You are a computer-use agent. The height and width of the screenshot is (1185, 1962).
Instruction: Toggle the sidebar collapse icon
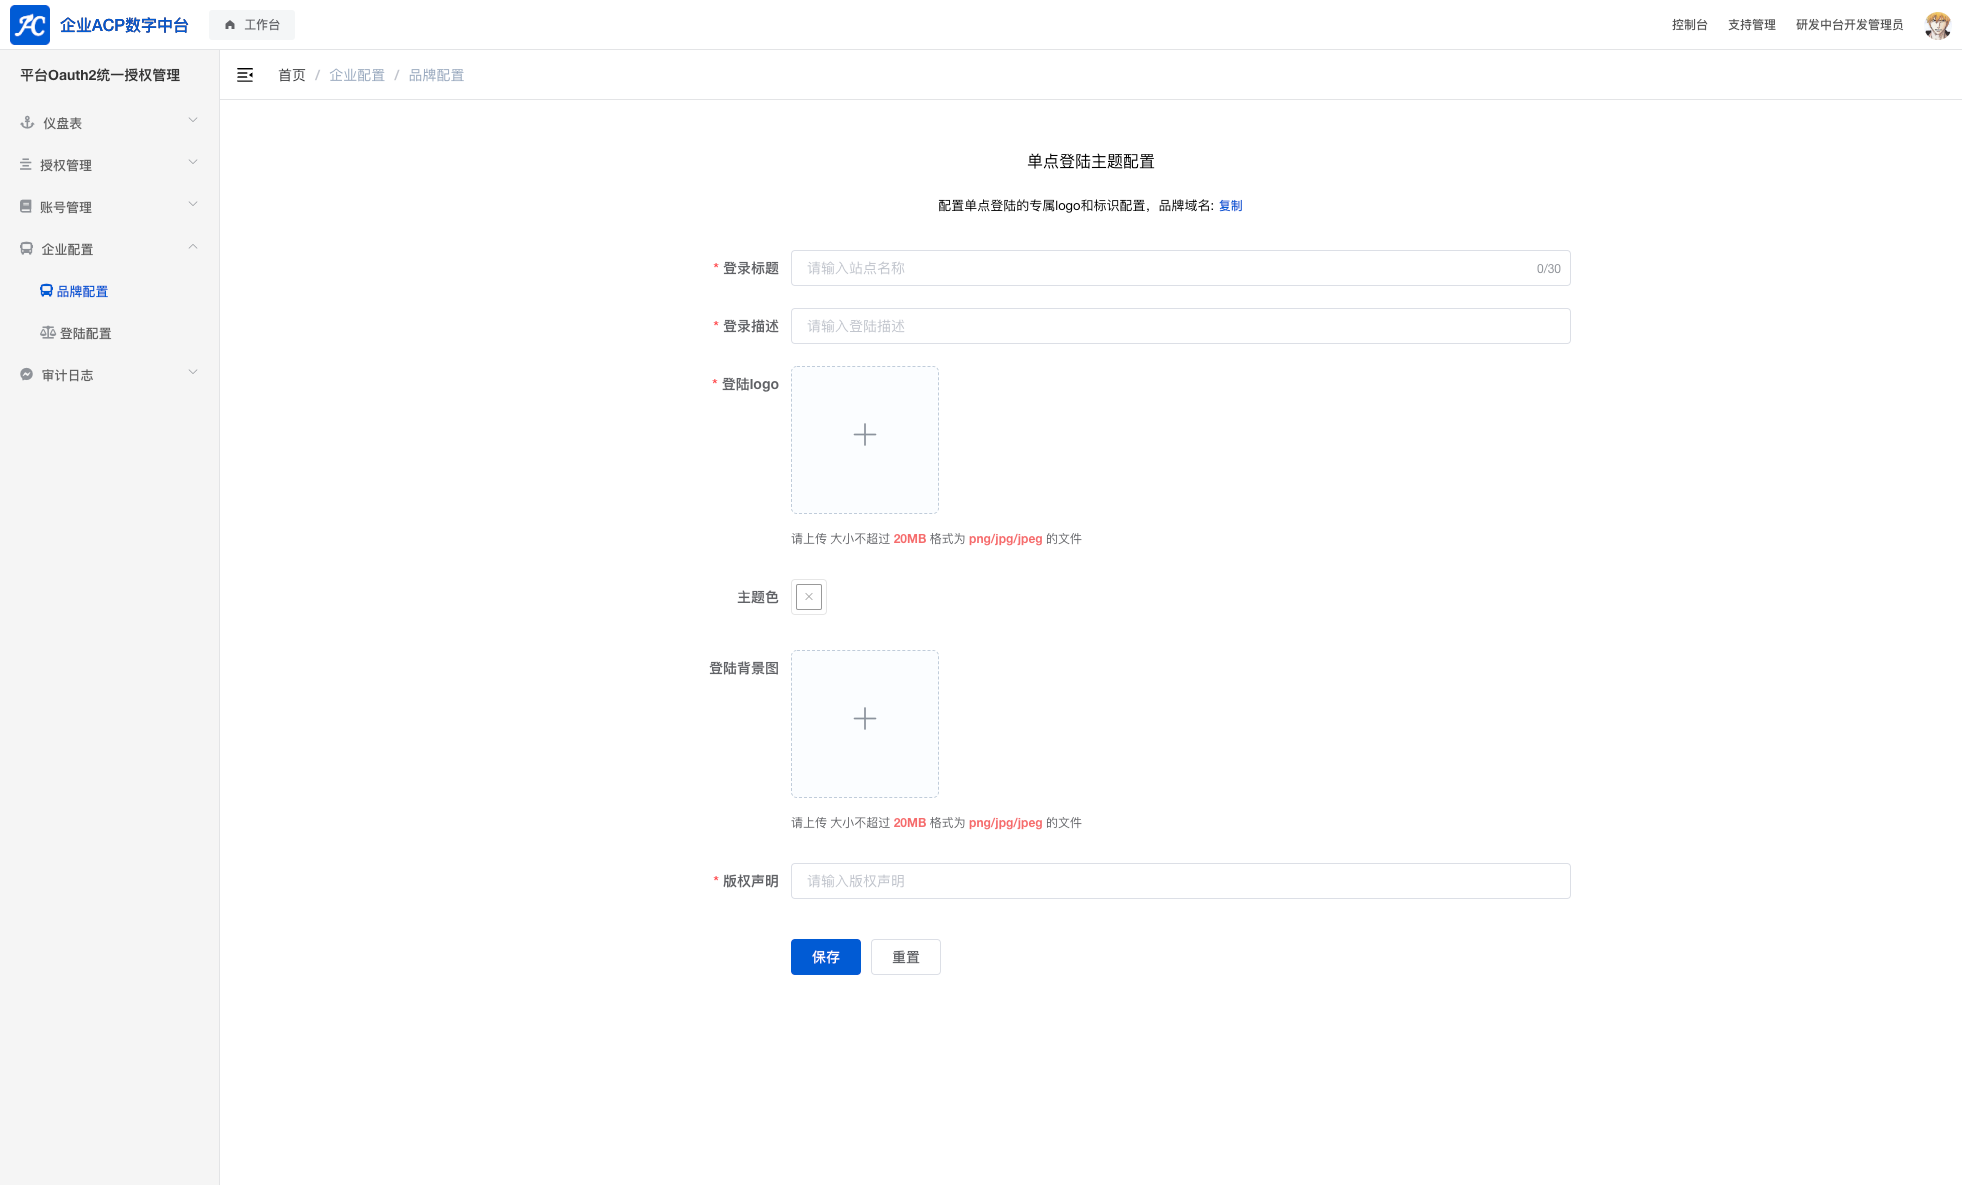coord(245,75)
